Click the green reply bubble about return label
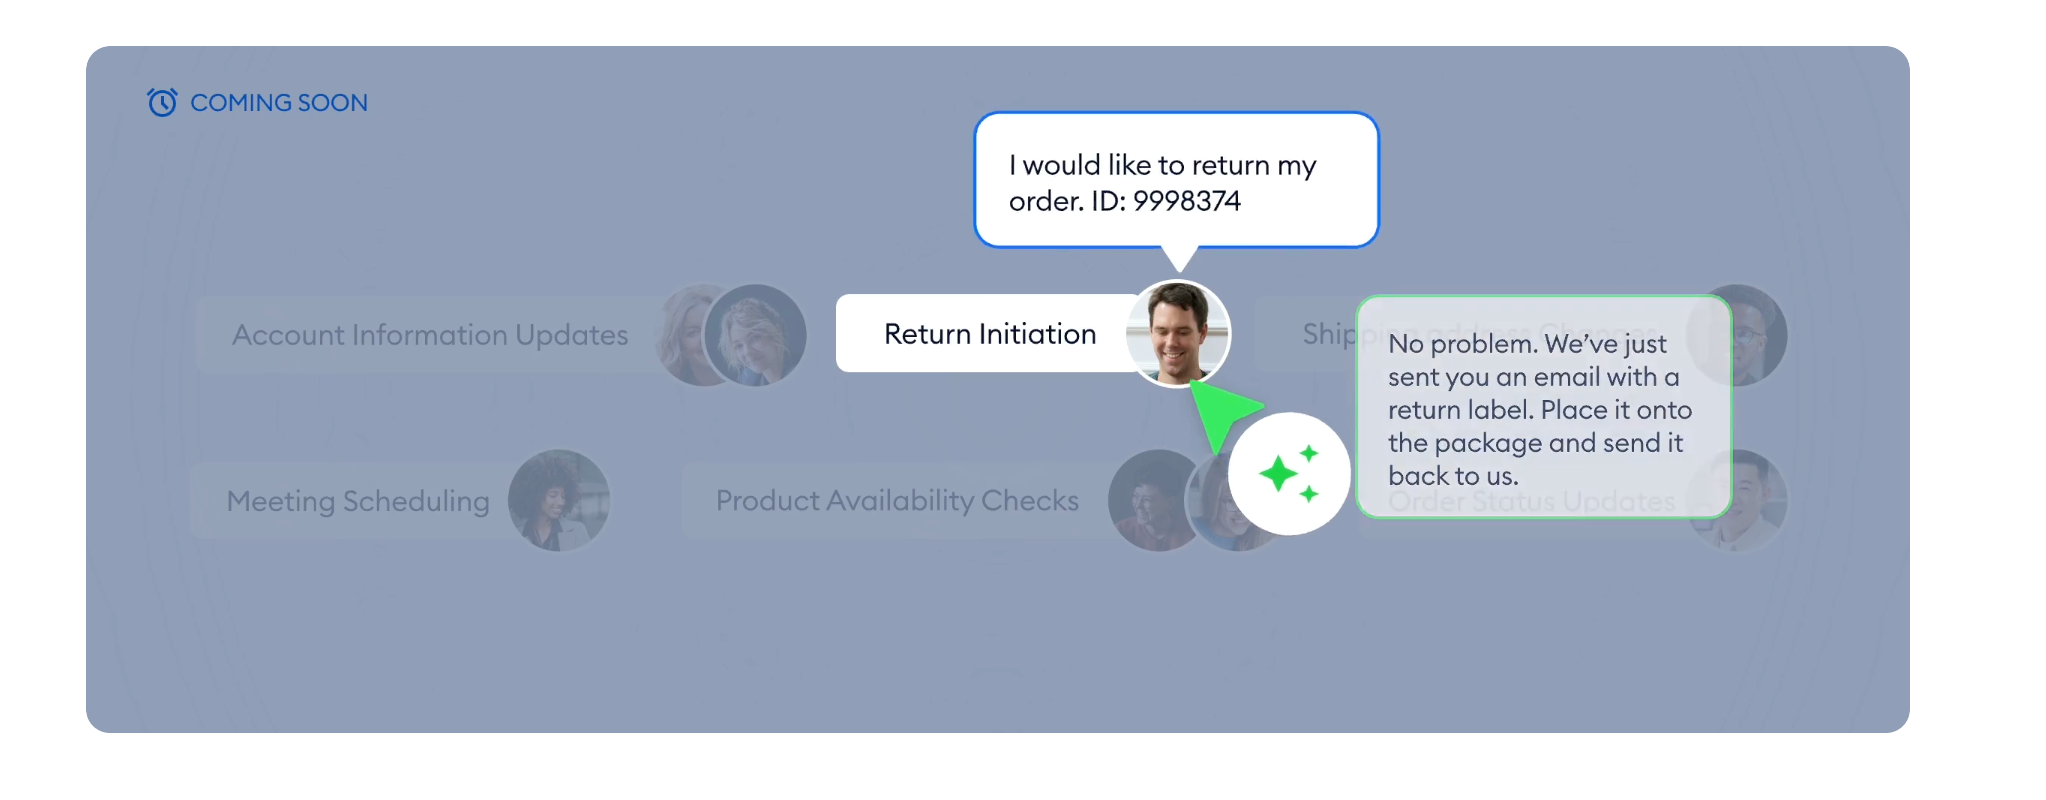Viewport: 2046px width, 800px height. [1544, 407]
